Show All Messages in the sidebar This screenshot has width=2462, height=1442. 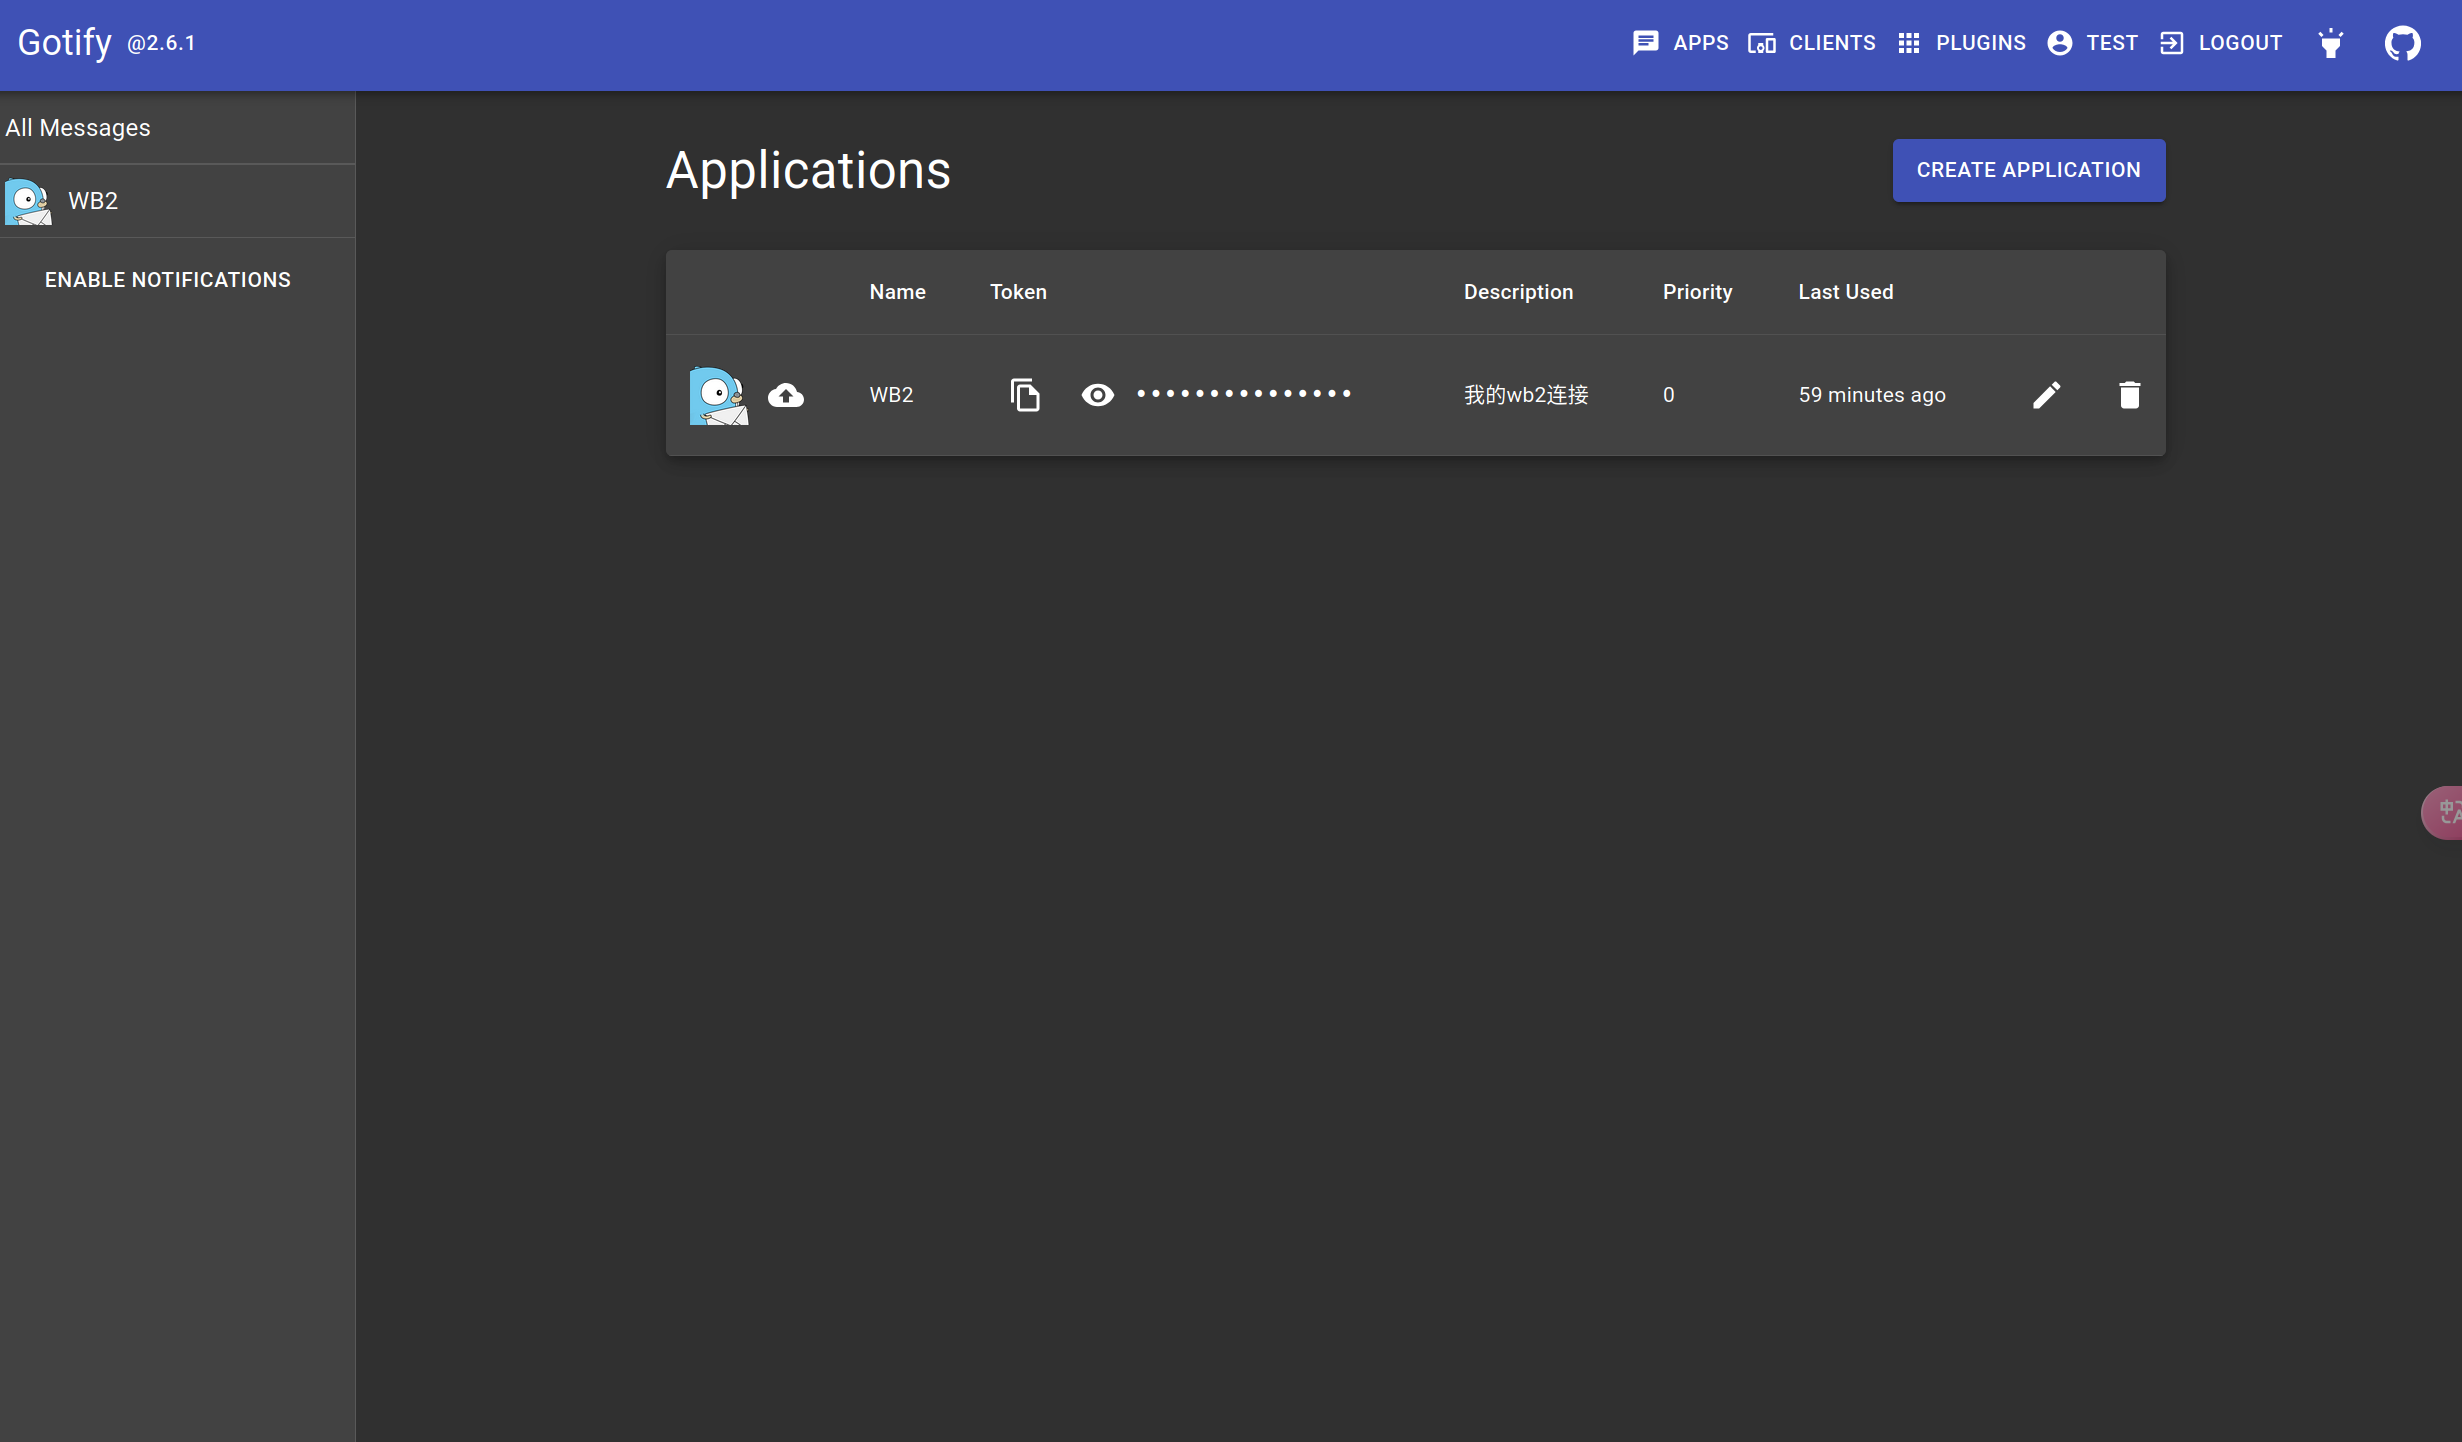coord(177,128)
